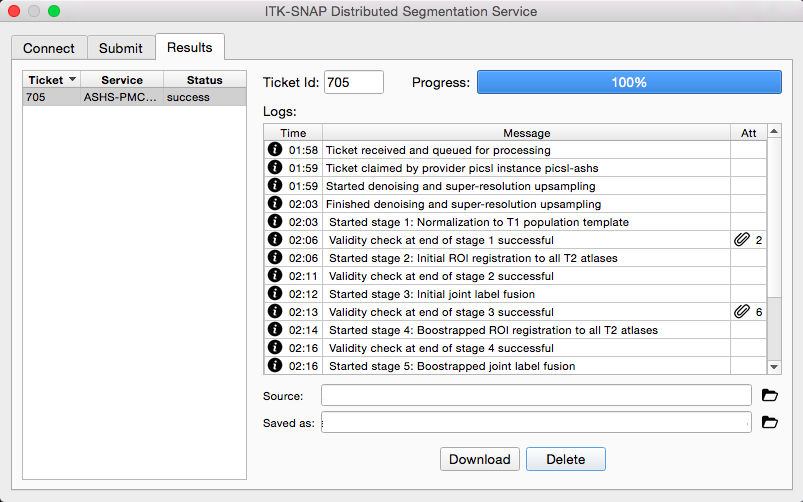Click the ASHS-PMC... service cell
This screenshot has height=502, width=803.
pyautogui.click(x=121, y=97)
